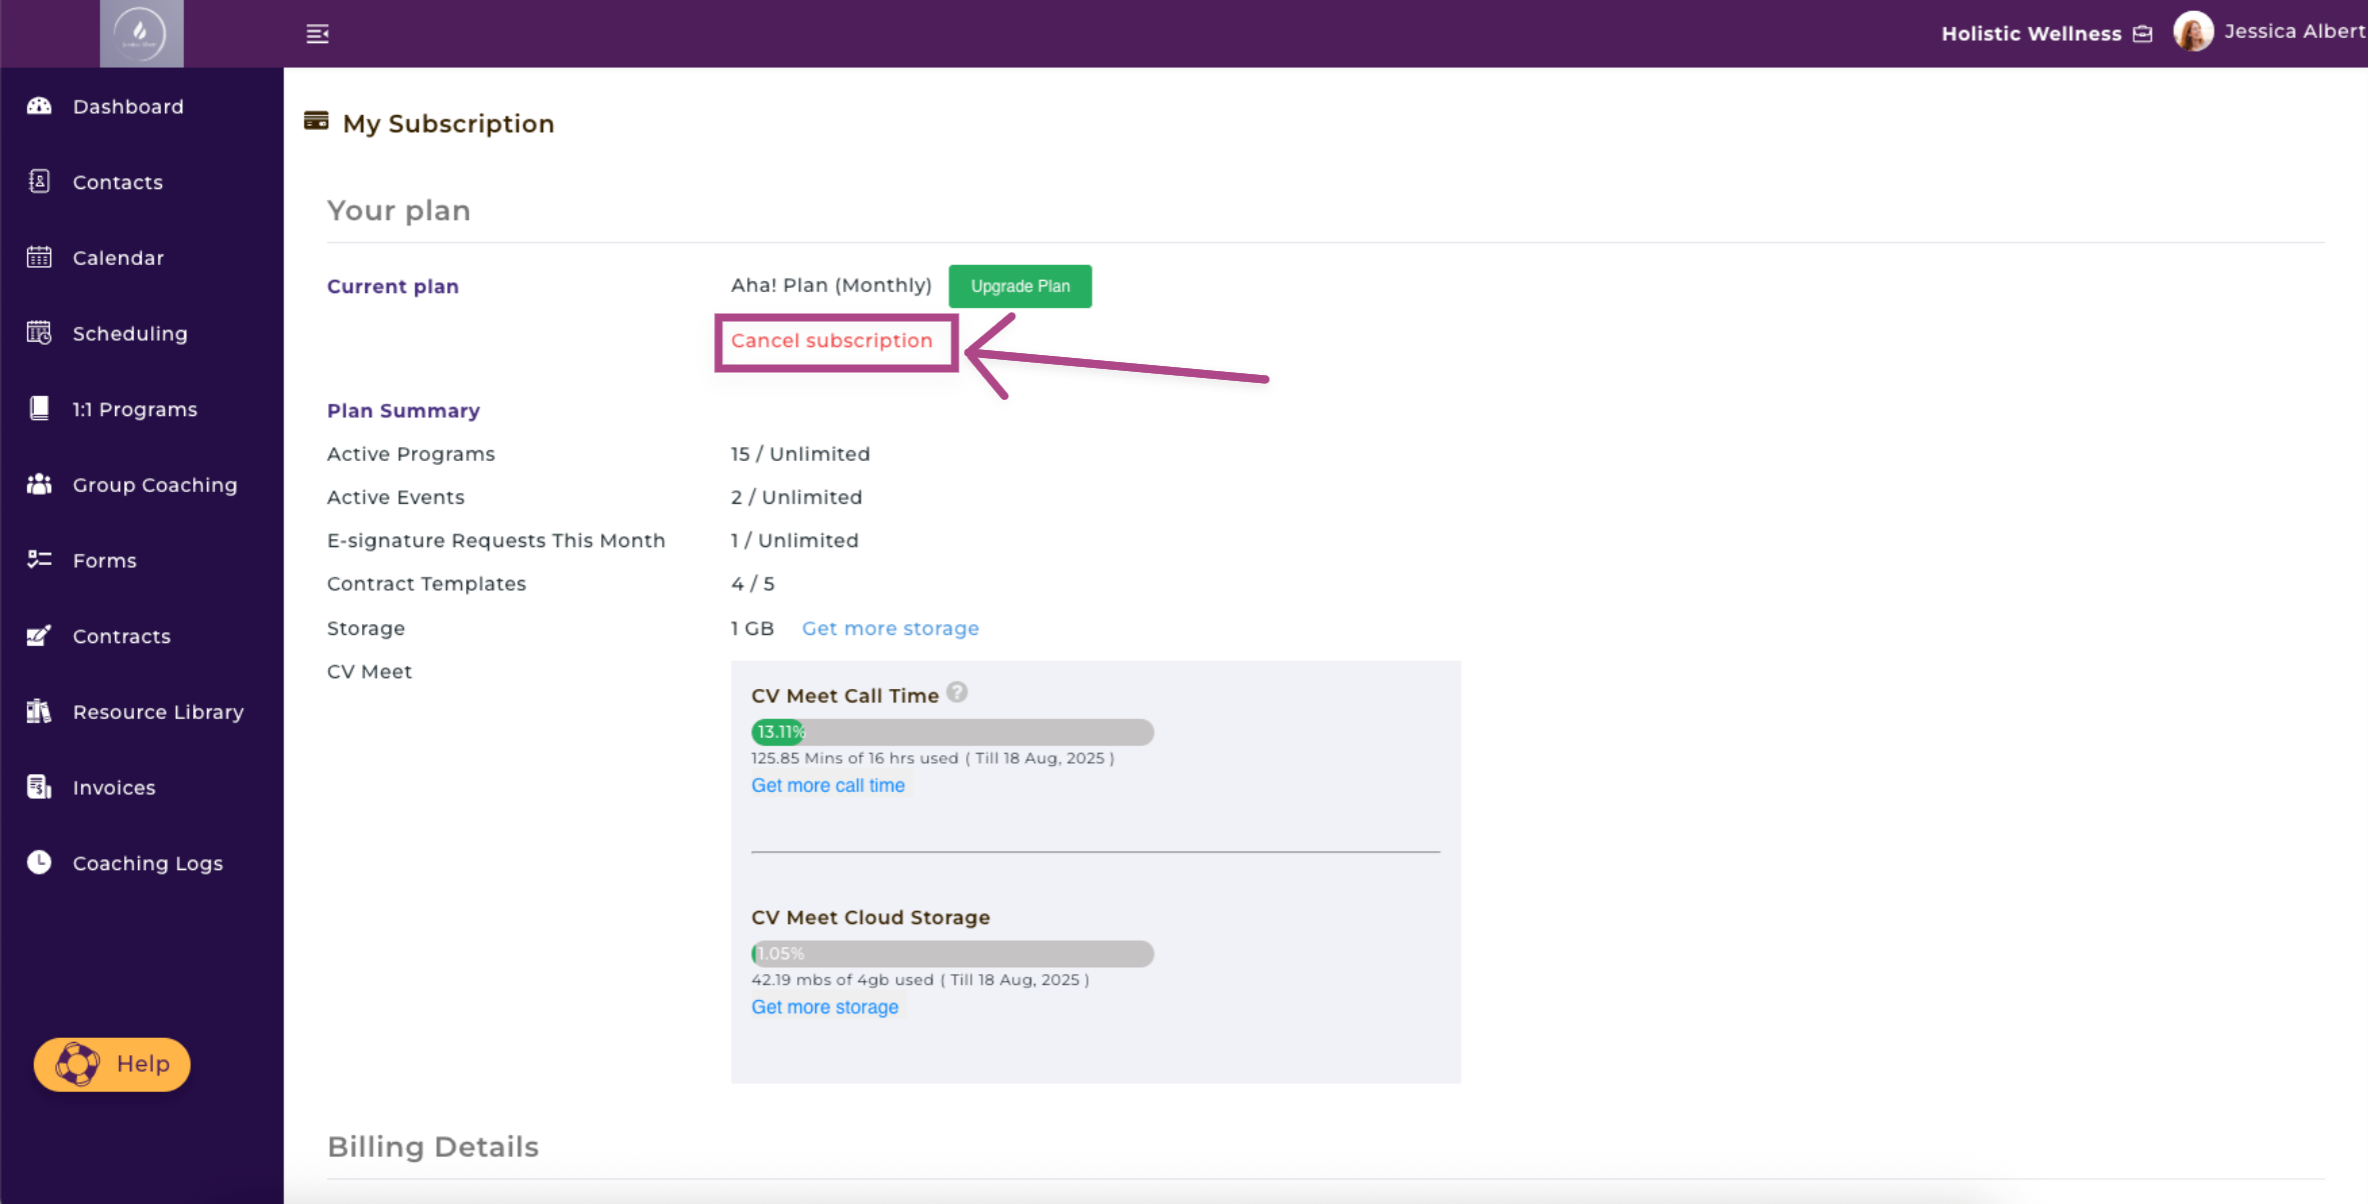
Task: Click the Billing Details heading
Action: [x=432, y=1146]
